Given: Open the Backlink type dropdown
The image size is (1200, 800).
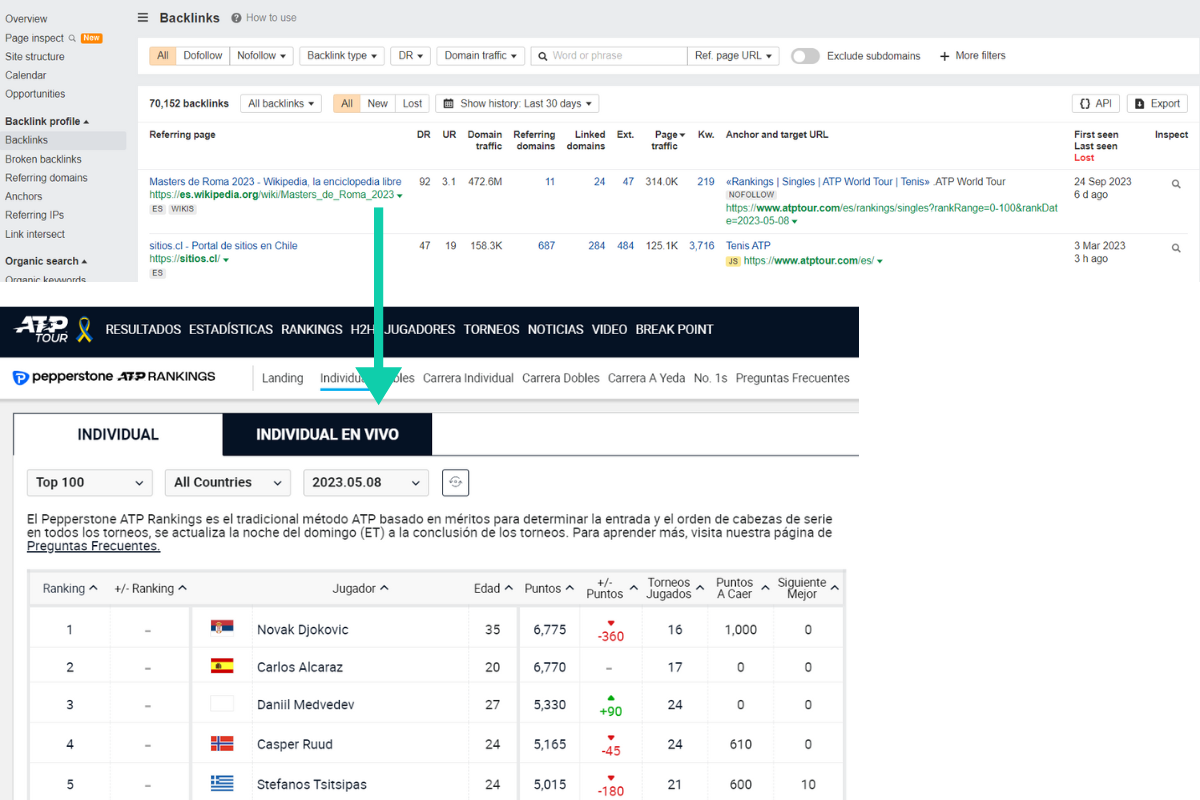Looking at the screenshot, I should 341,56.
